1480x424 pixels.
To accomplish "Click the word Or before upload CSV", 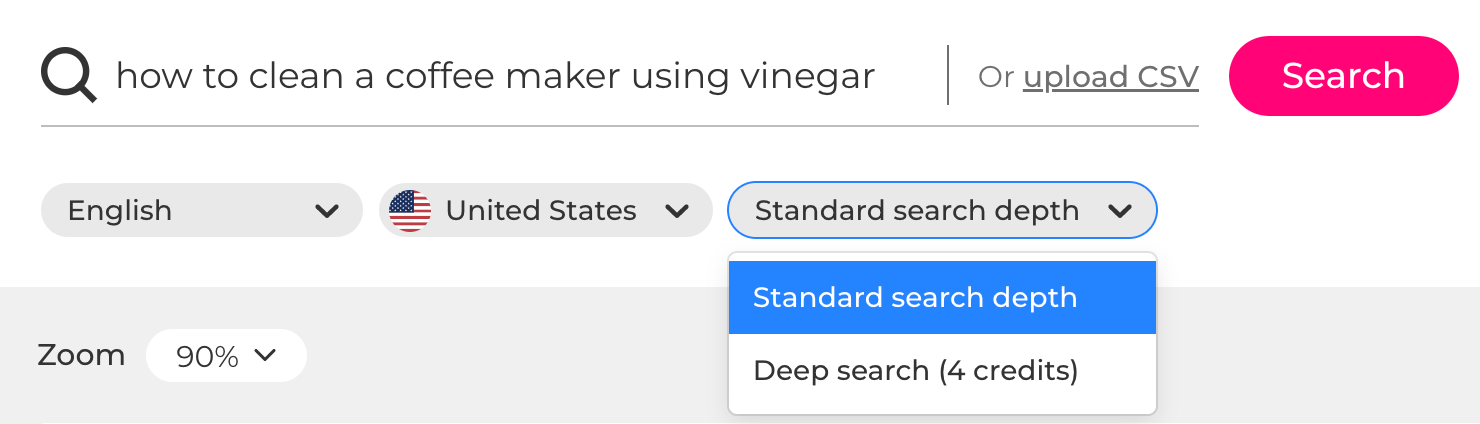I will [x=996, y=77].
